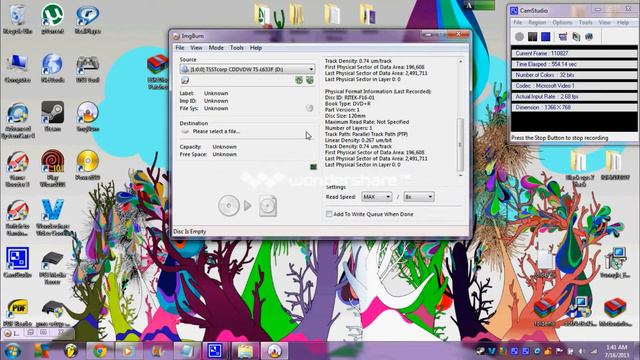The width and height of the screenshot is (640, 360).
Task: Open the ImgBurn Help menu
Action: (256, 48)
